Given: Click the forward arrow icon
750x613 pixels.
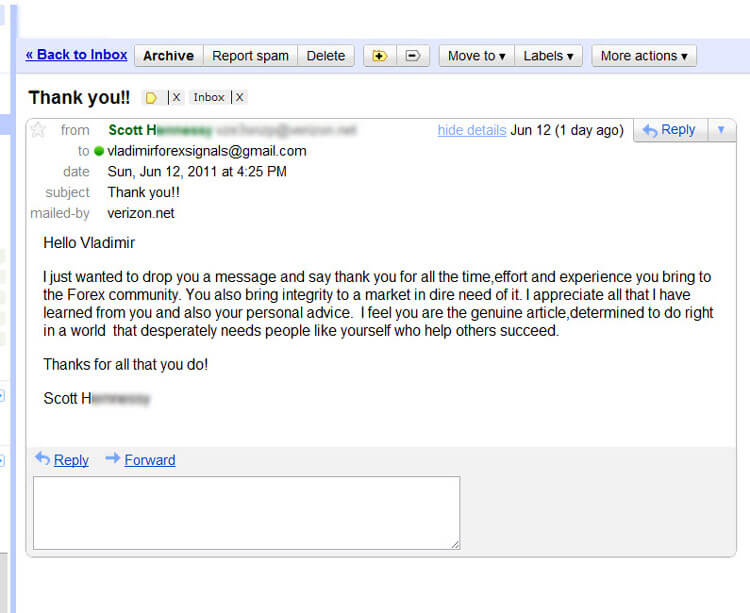Looking at the screenshot, I should pyautogui.click(x=112, y=459).
